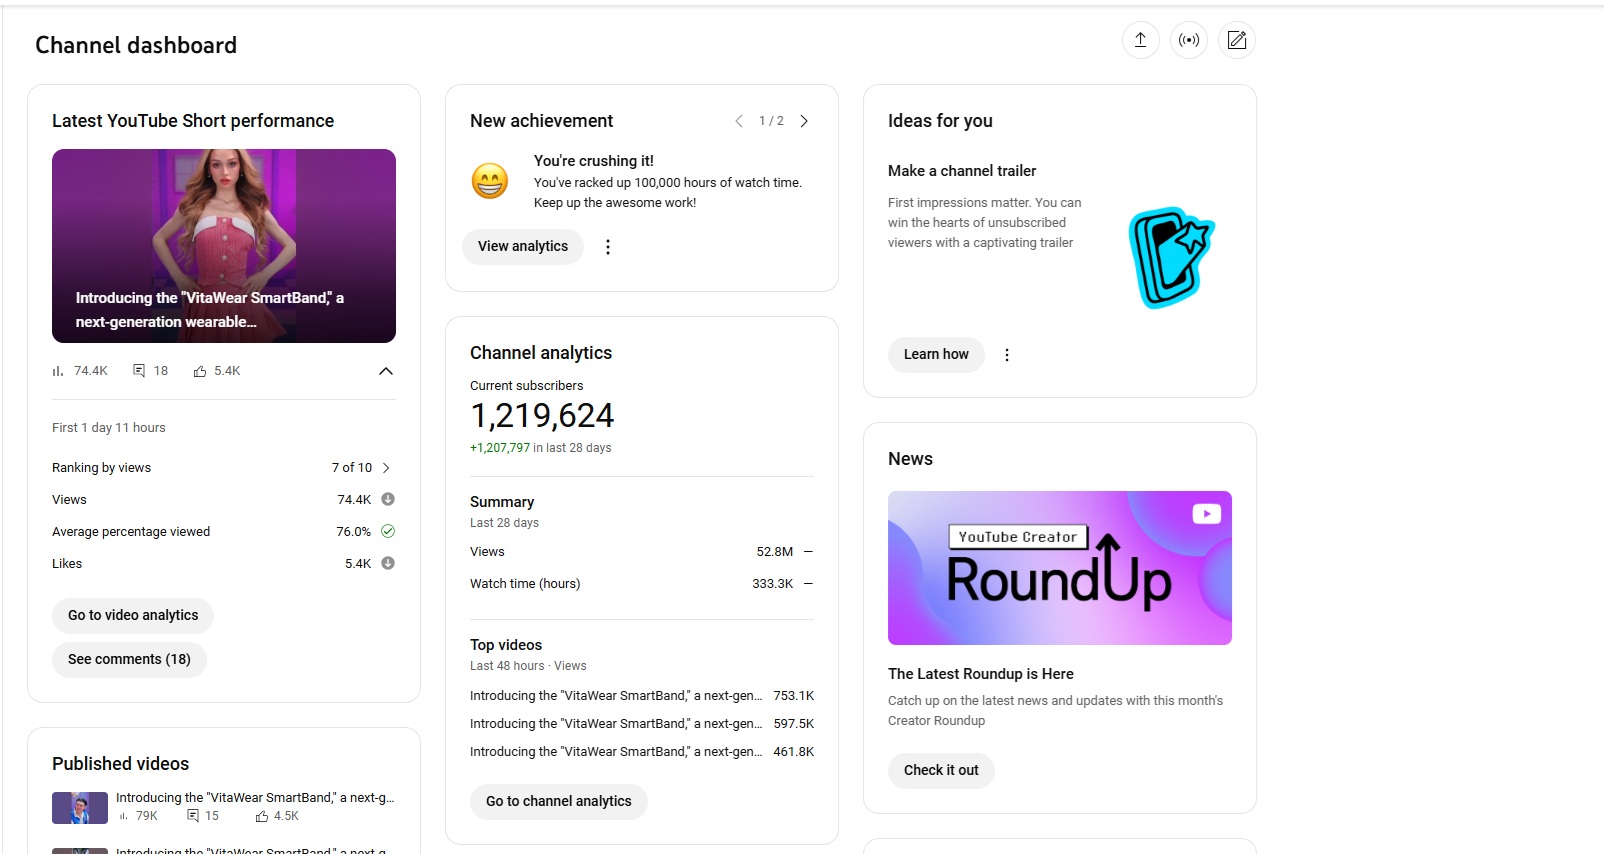The image size is (1604, 854).
Task: Click the green checkmark beside Average percentage viewed
Action: tap(388, 531)
